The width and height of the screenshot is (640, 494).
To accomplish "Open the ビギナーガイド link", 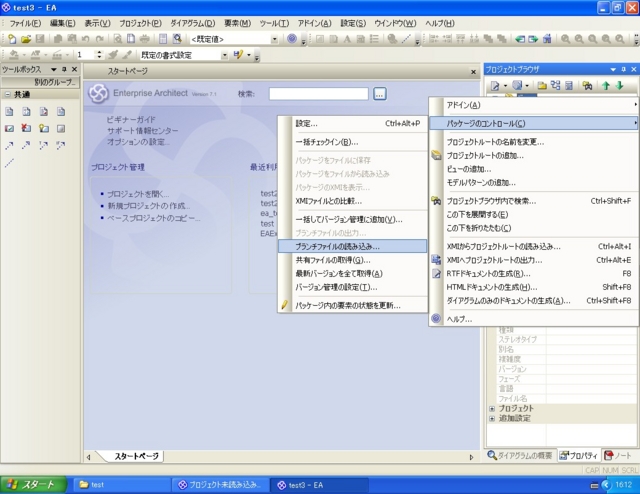I will click(x=131, y=120).
